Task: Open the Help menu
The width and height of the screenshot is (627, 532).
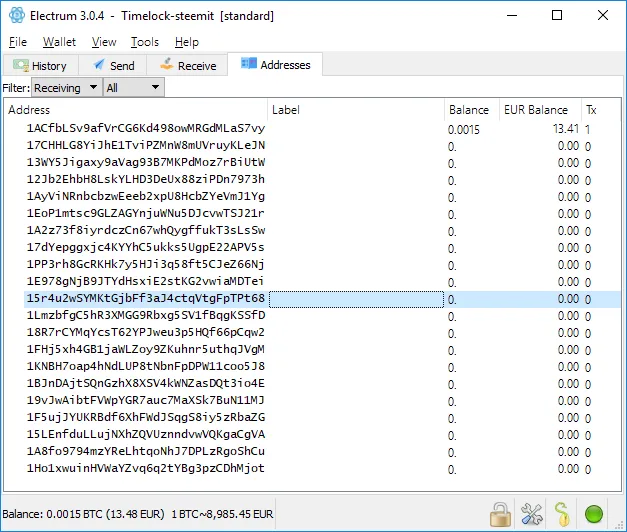Action: point(187,42)
